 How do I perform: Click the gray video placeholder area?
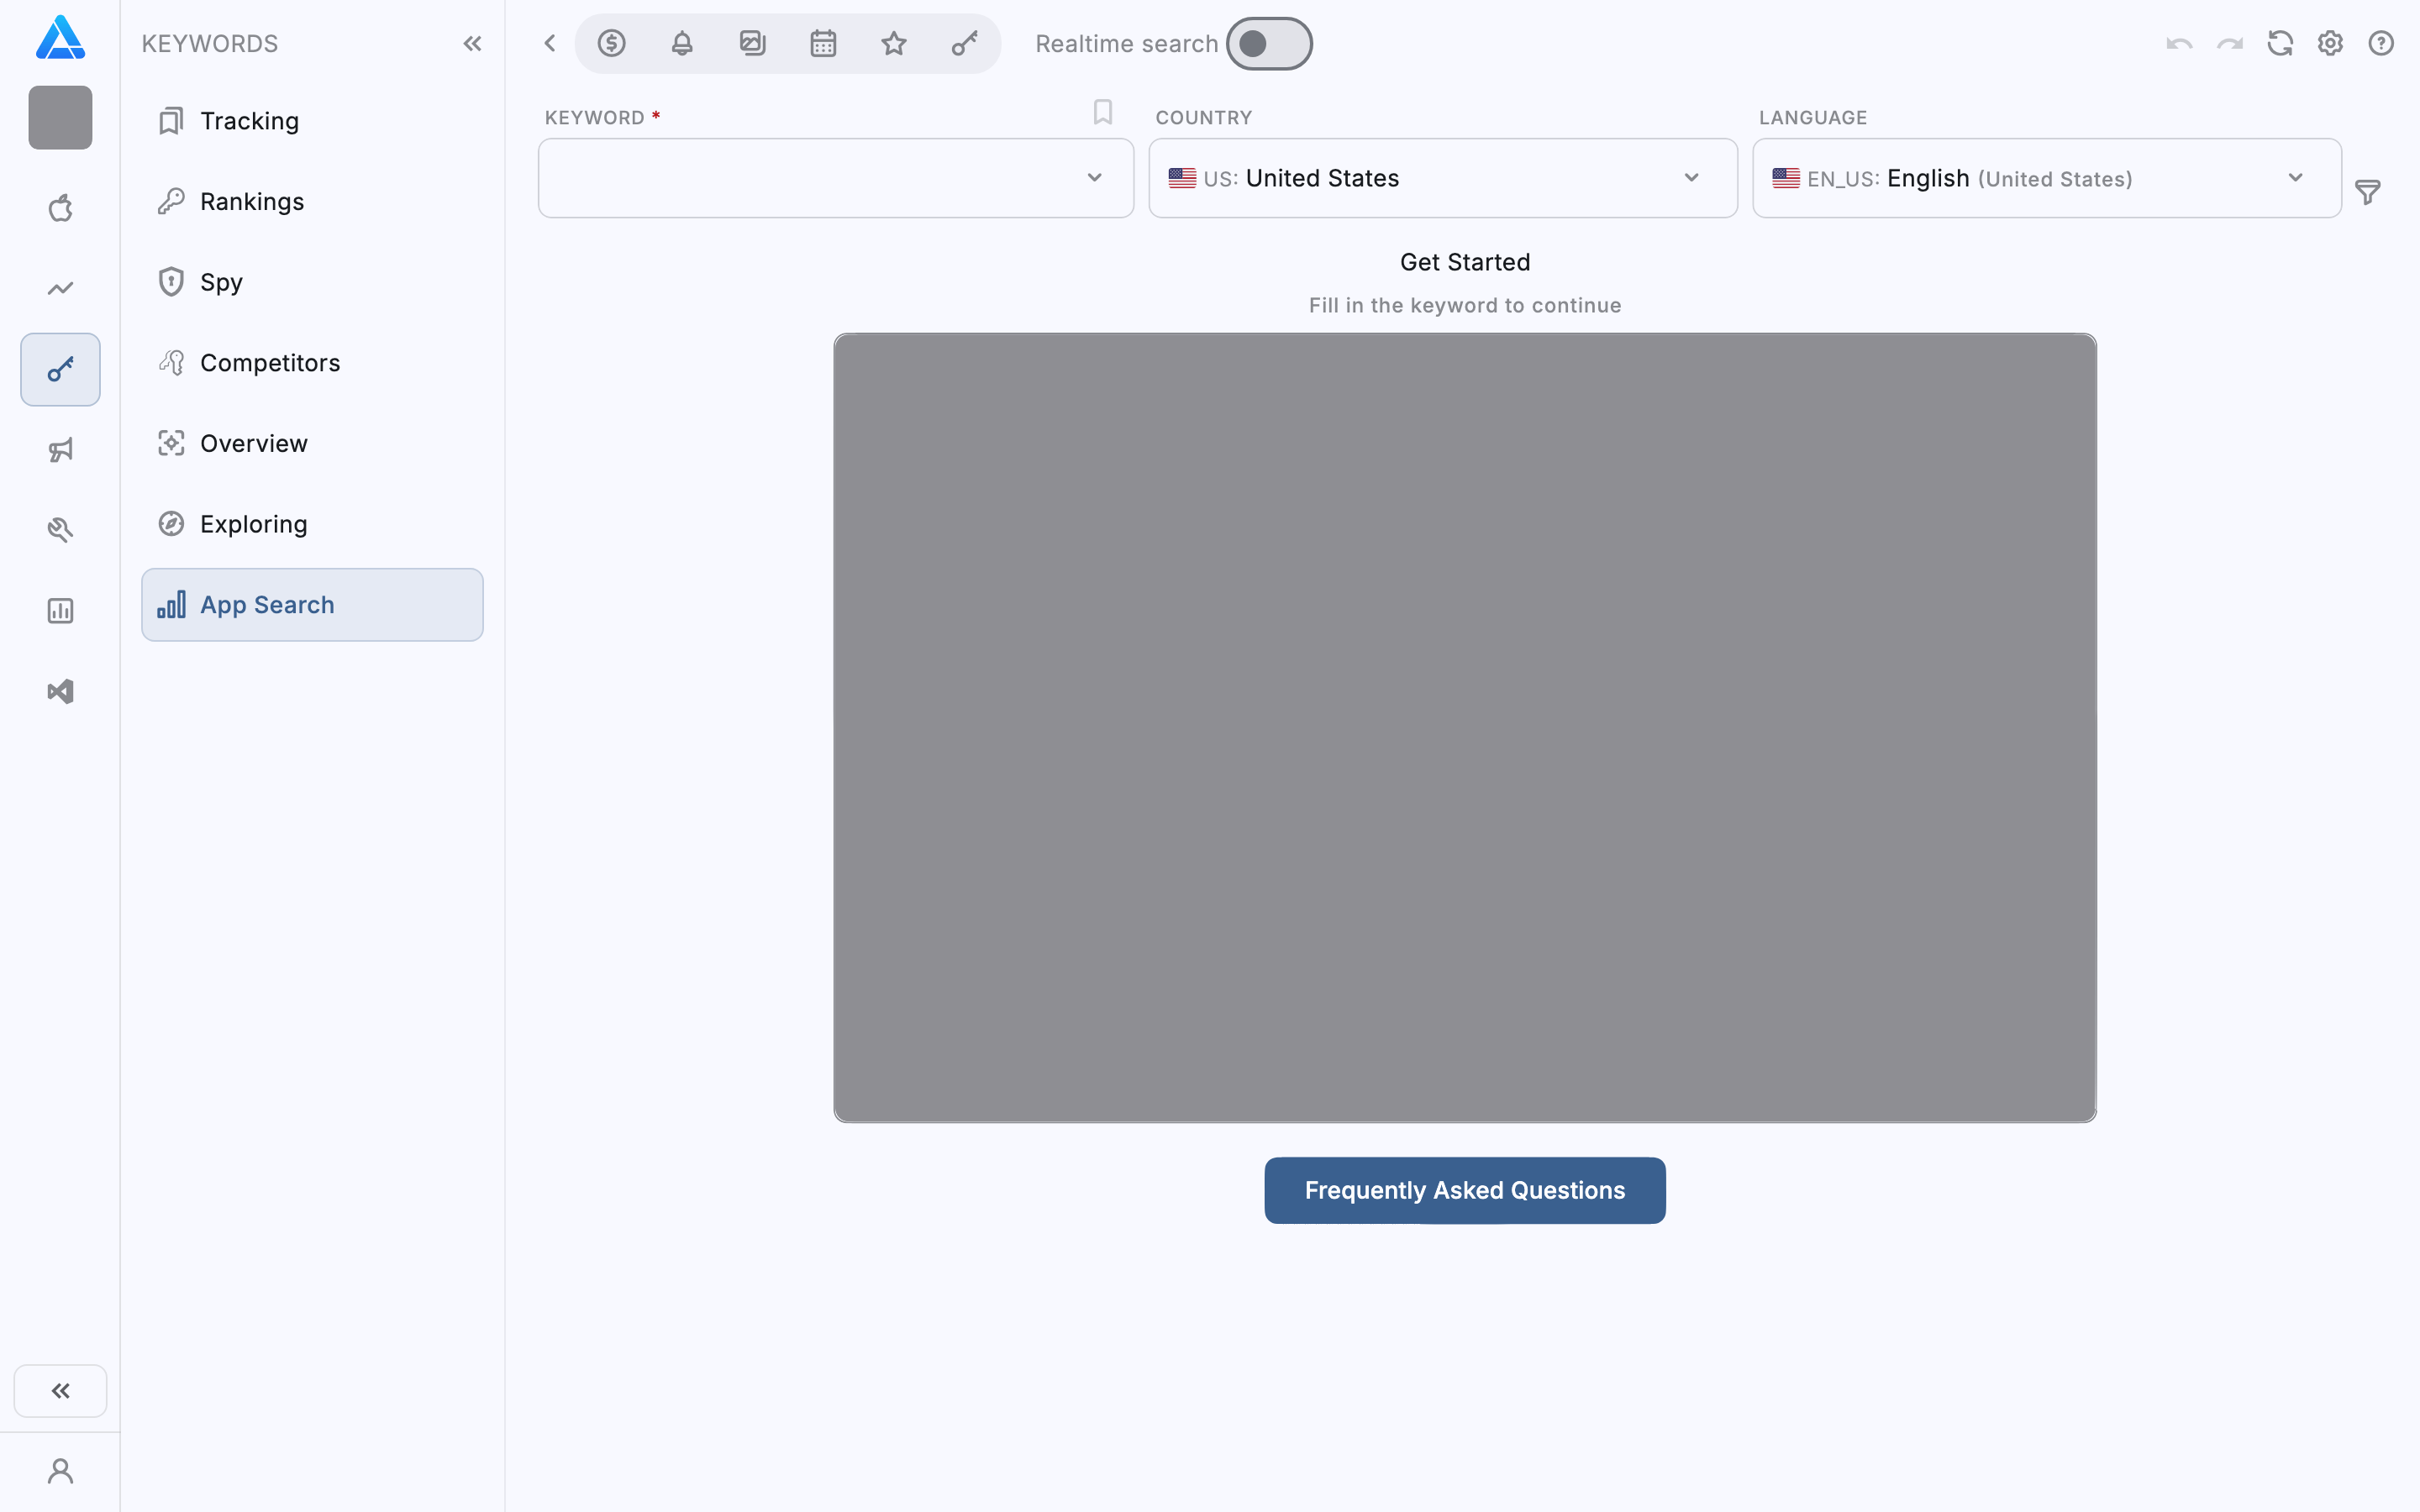pos(1464,727)
